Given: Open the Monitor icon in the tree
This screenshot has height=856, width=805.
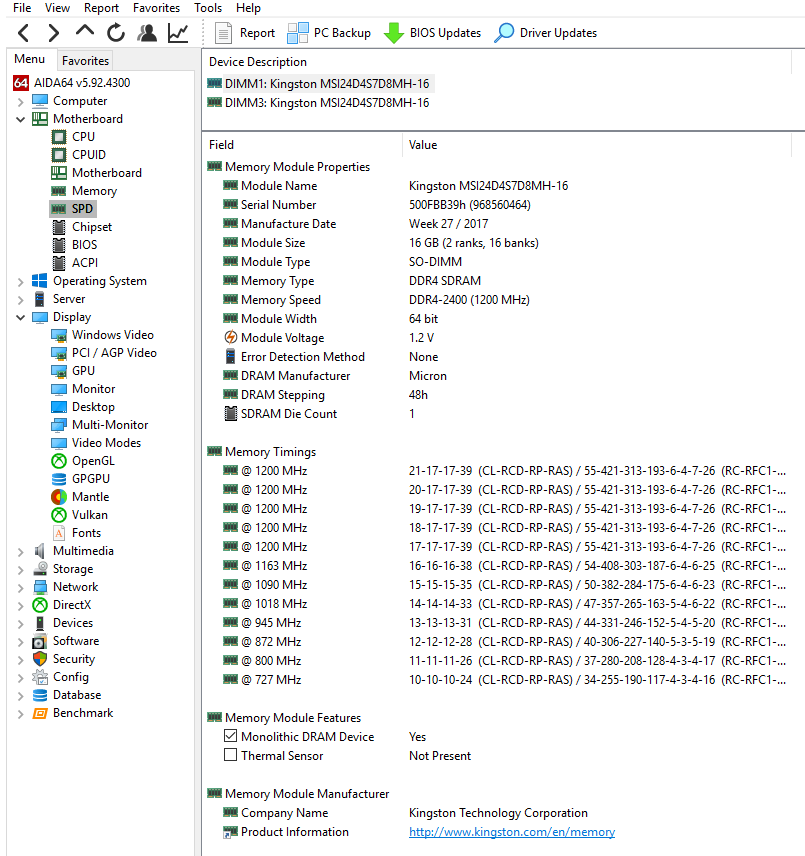Looking at the screenshot, I should click(59, 389).
